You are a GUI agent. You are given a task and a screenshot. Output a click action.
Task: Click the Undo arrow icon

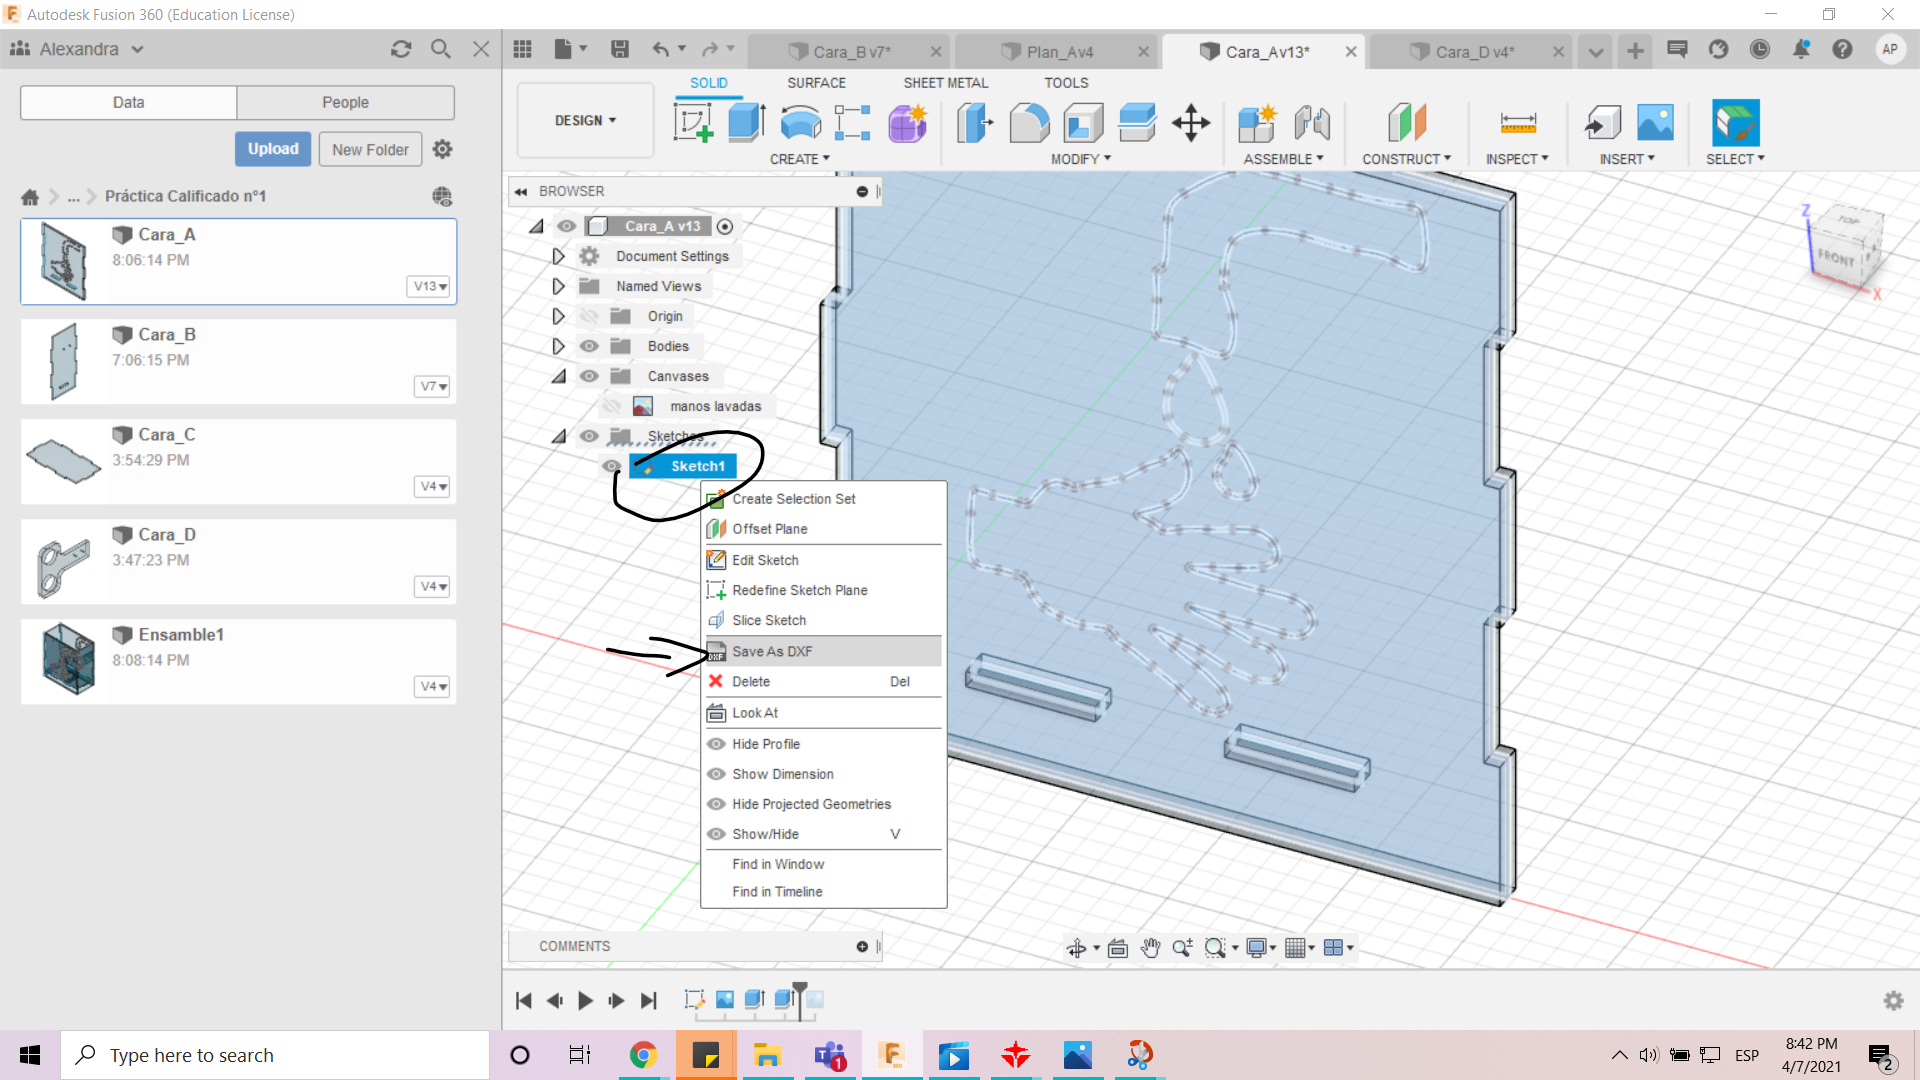661,49
